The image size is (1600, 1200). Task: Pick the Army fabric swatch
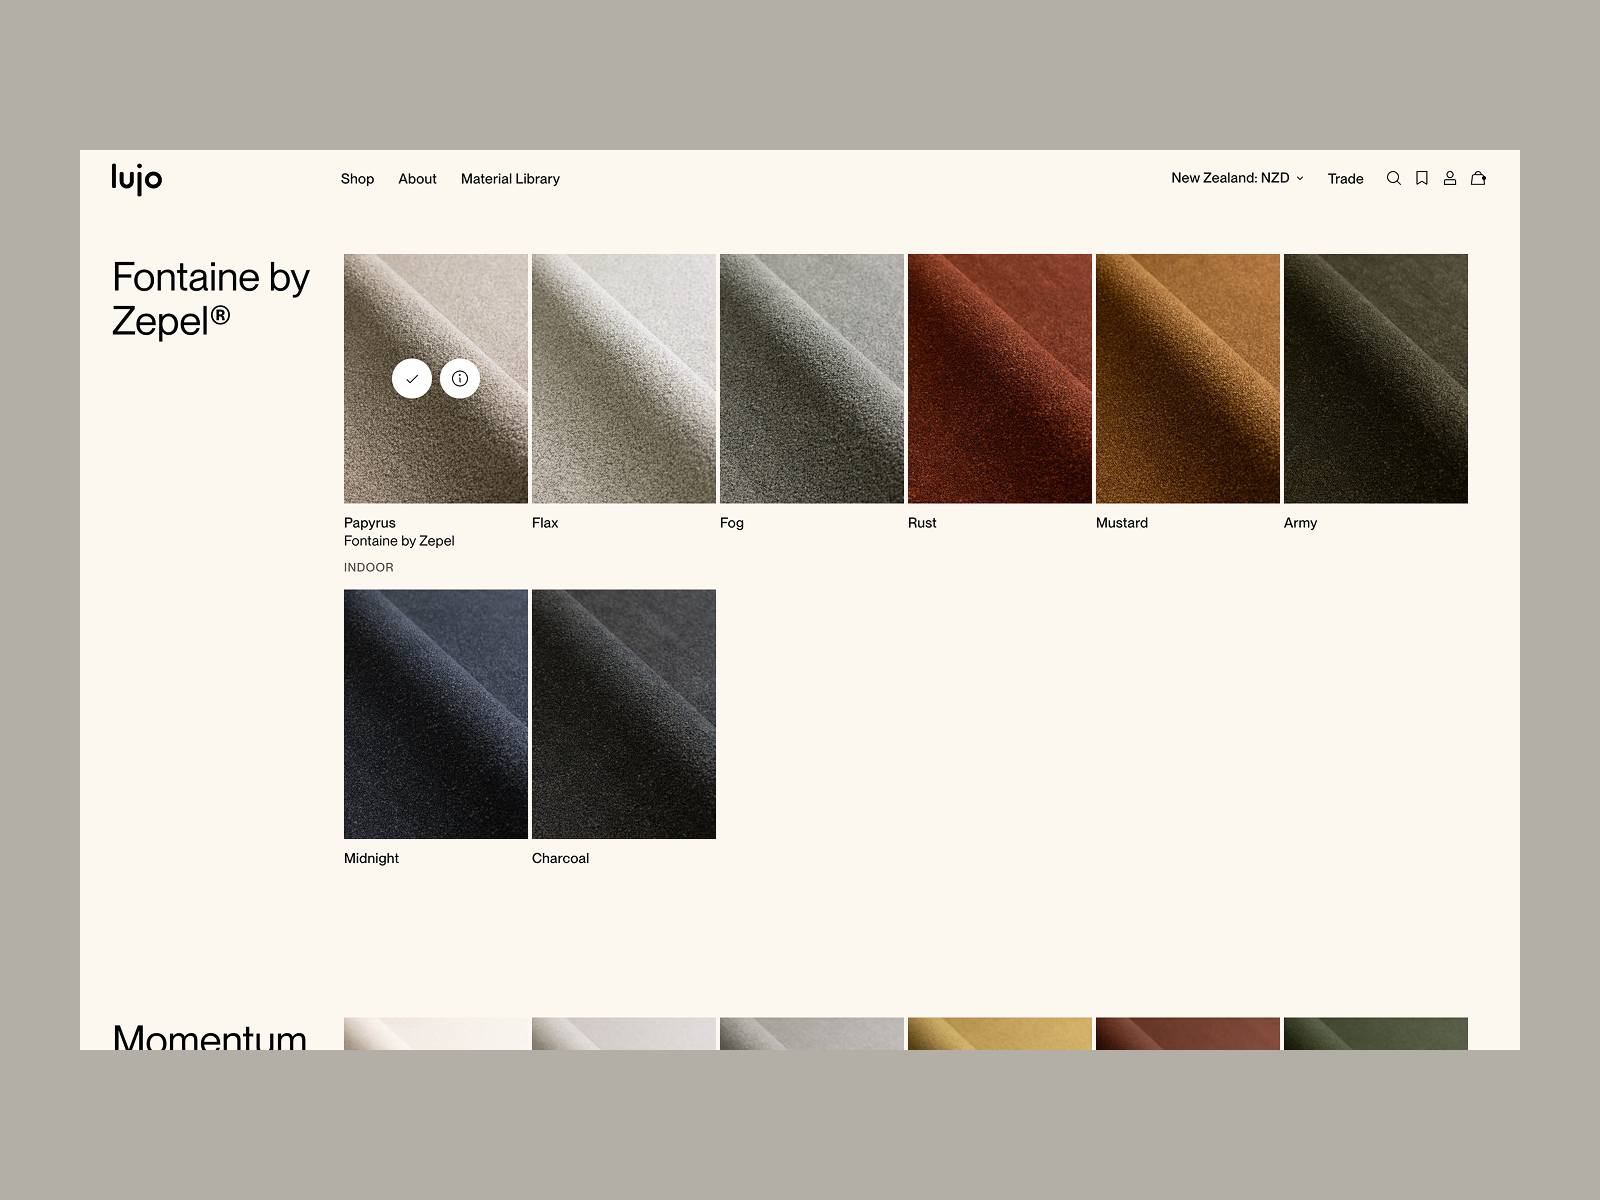click(x=1376, y=378)
